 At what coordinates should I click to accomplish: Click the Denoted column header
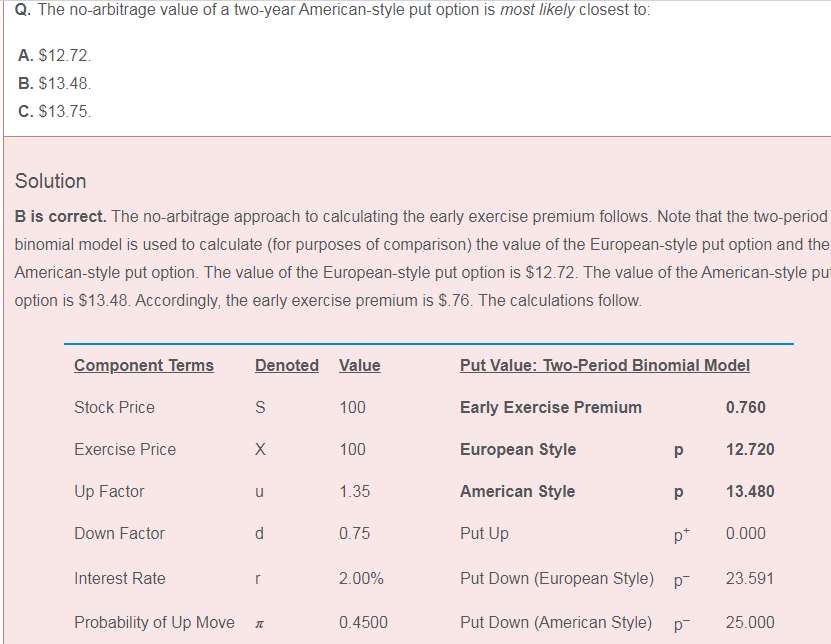[x=287, y=365]
